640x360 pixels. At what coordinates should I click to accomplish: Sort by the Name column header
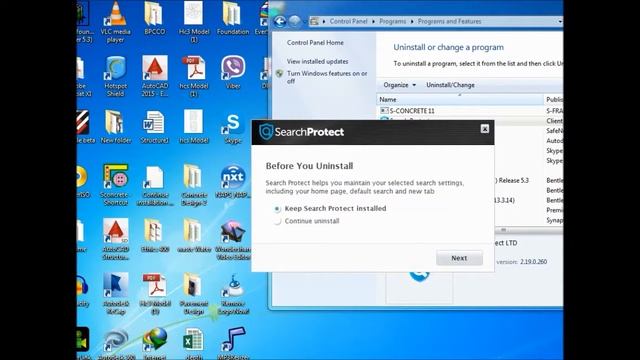(460, 99)
